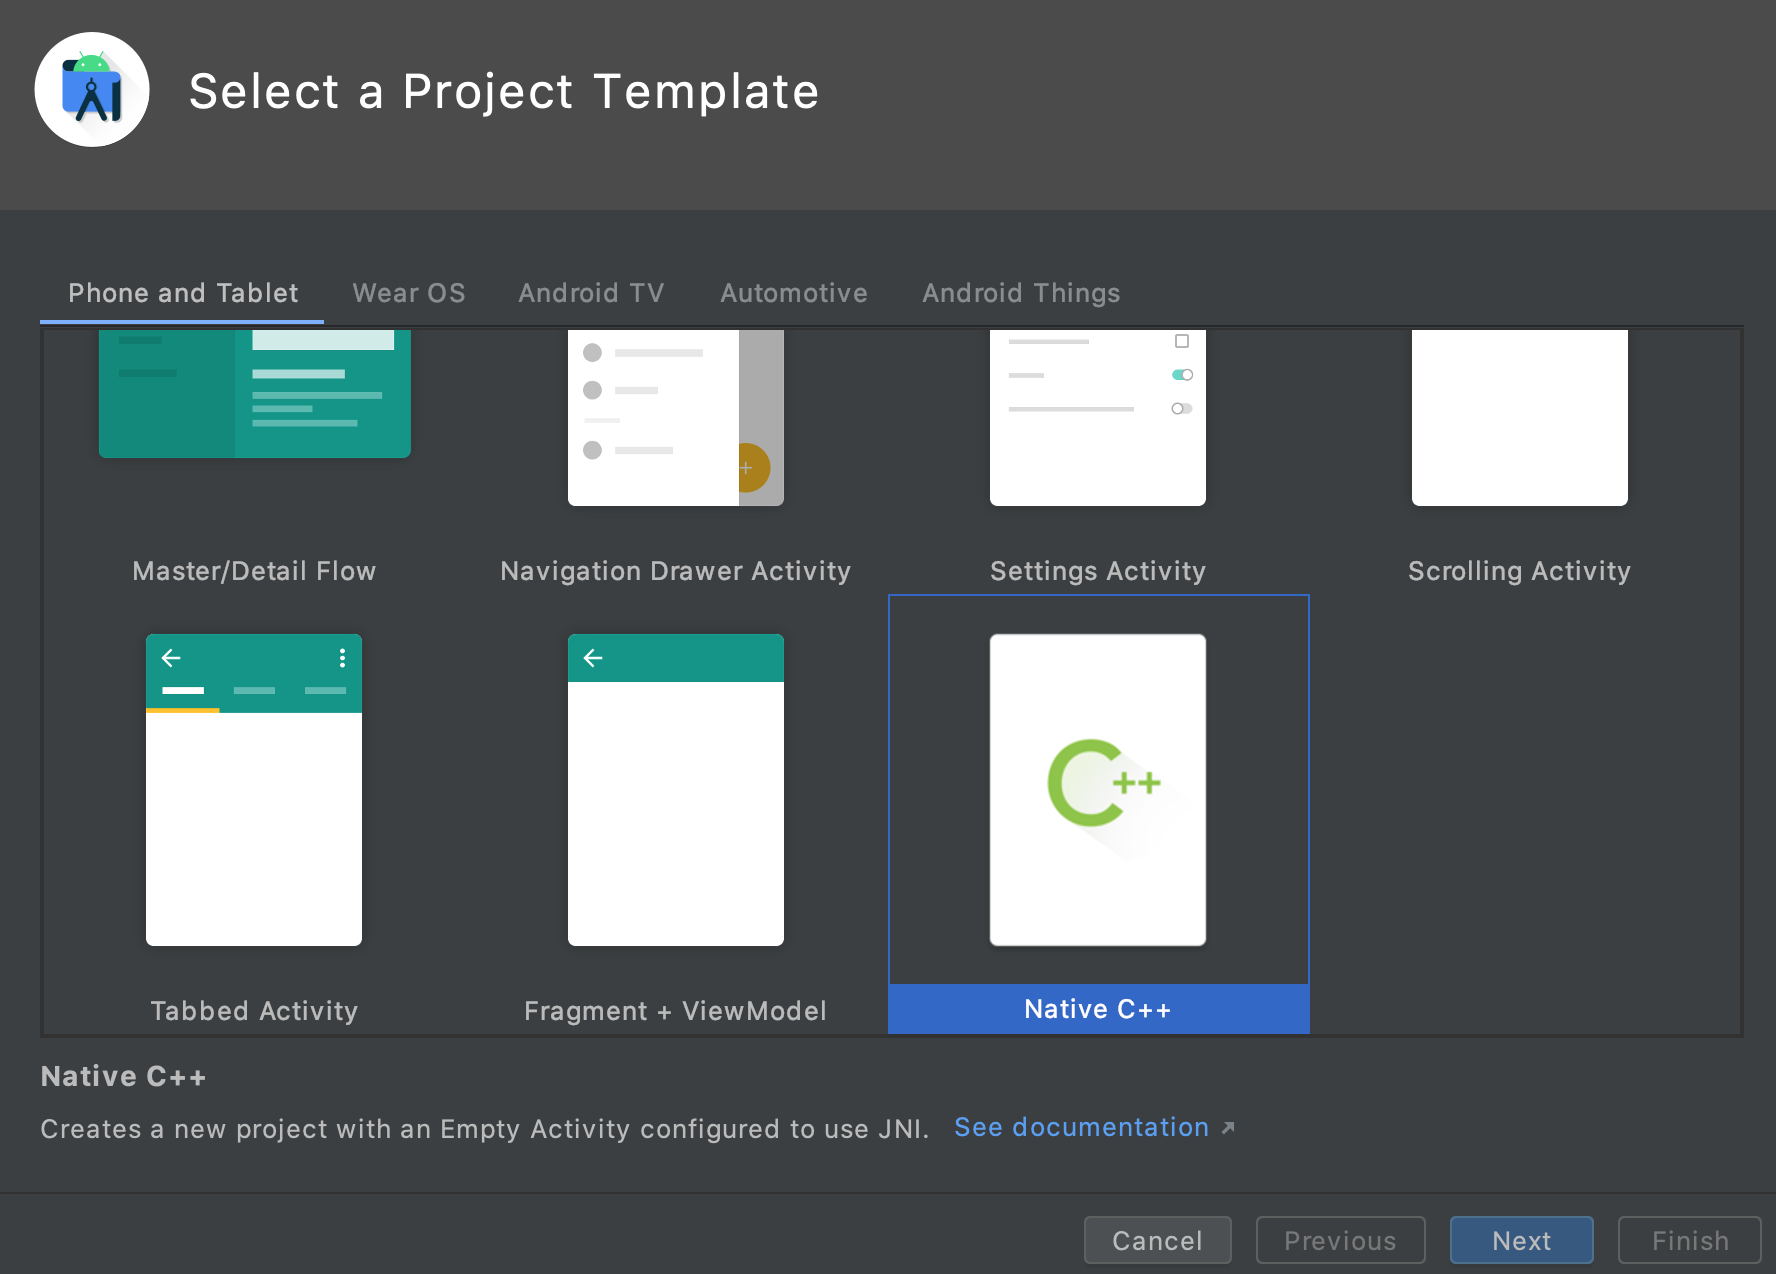Open the Android TV tab
Image resolution: width=1776 pixels, height=1274 pixels.
click(591, 293)
